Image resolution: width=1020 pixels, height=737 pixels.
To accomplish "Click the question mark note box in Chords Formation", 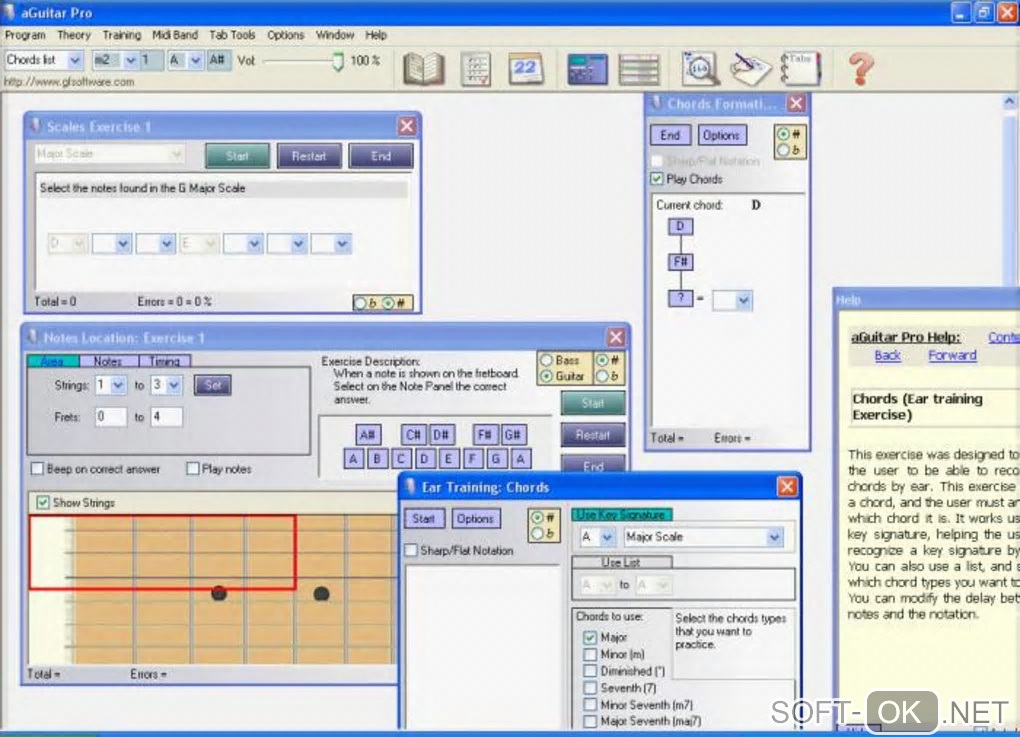I will tap(680, 299).
